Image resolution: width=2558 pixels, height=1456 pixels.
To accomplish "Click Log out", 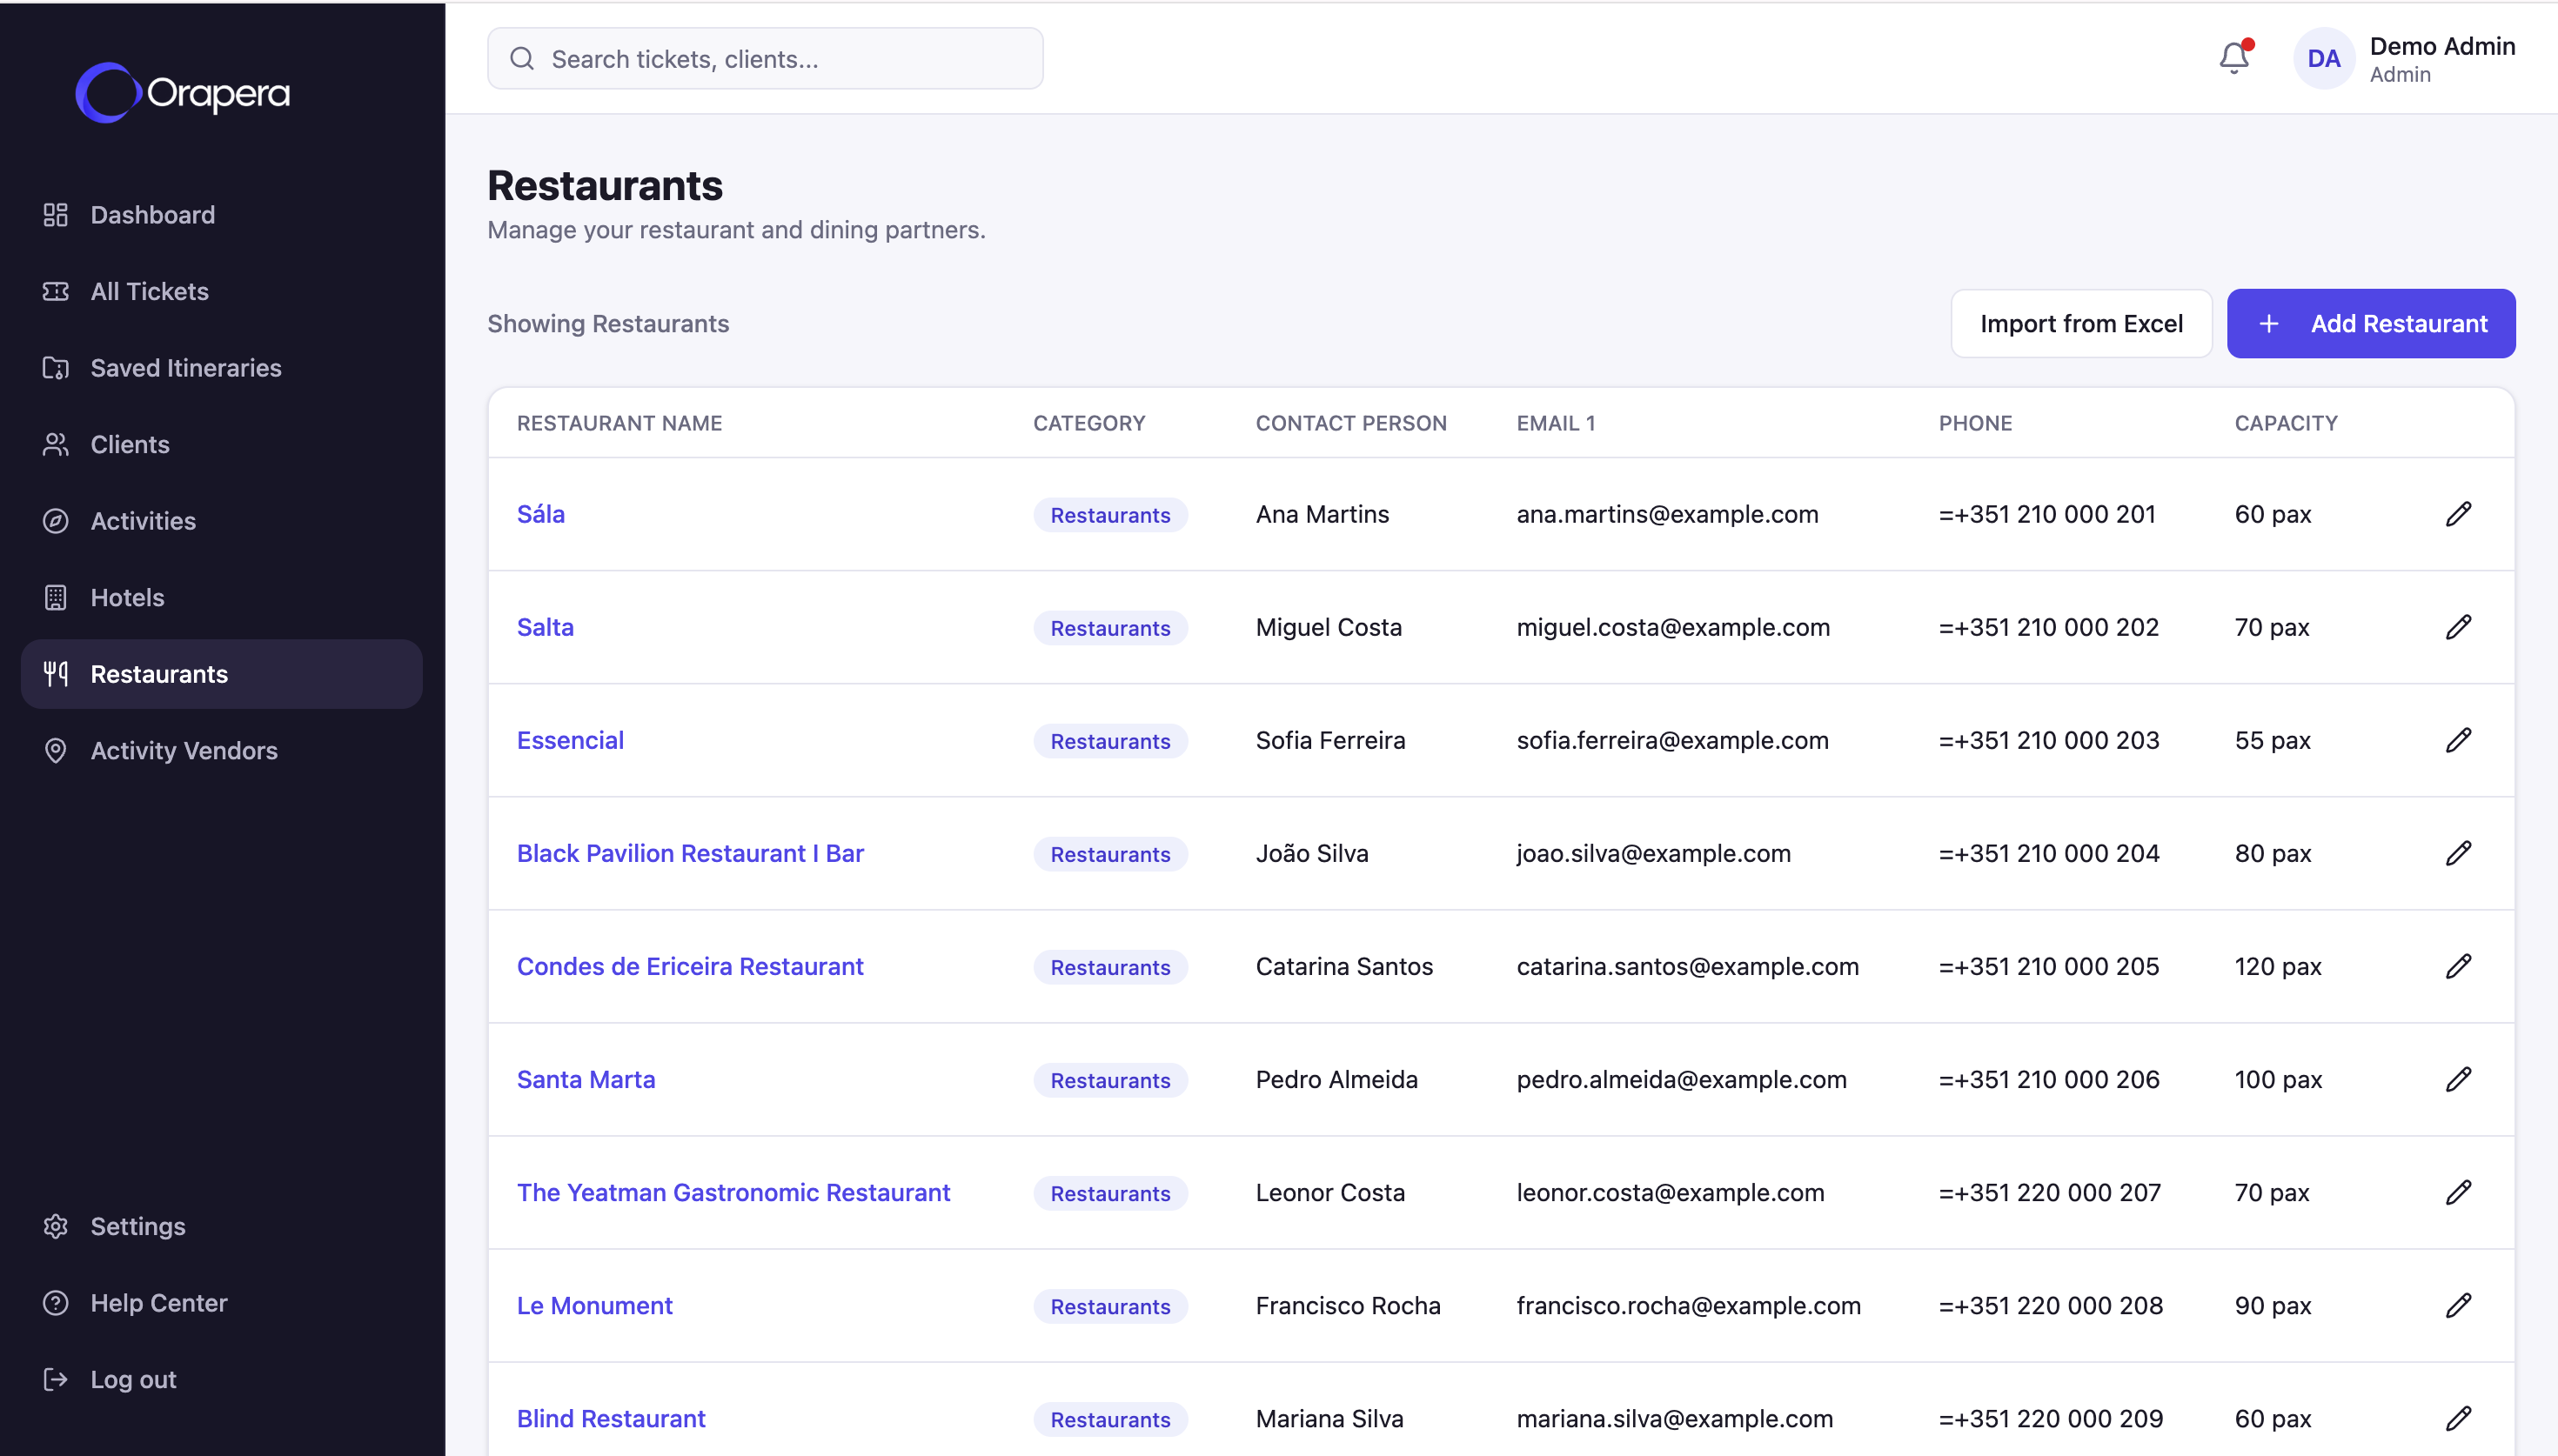I will pos(221,1379).
